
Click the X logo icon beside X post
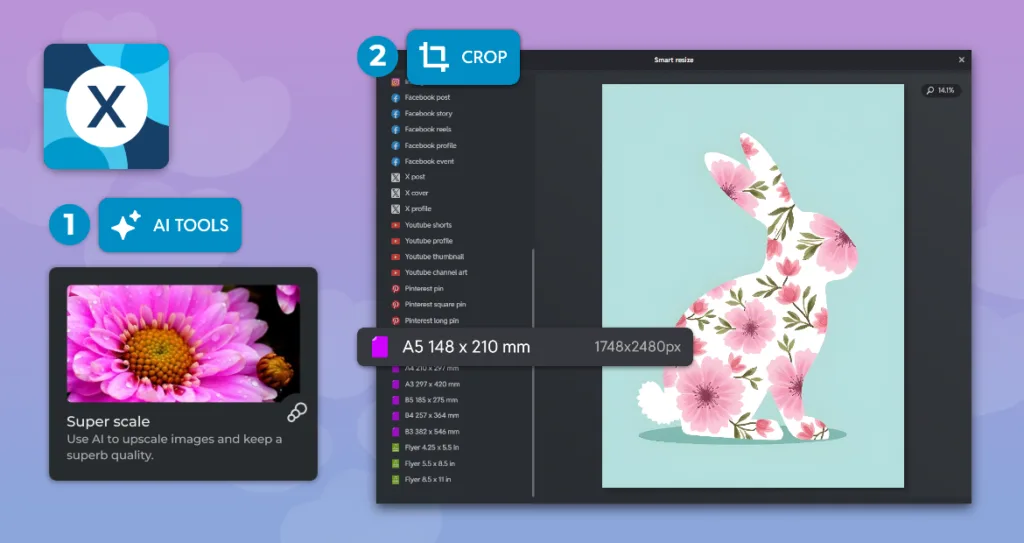[x=395, y=177]
